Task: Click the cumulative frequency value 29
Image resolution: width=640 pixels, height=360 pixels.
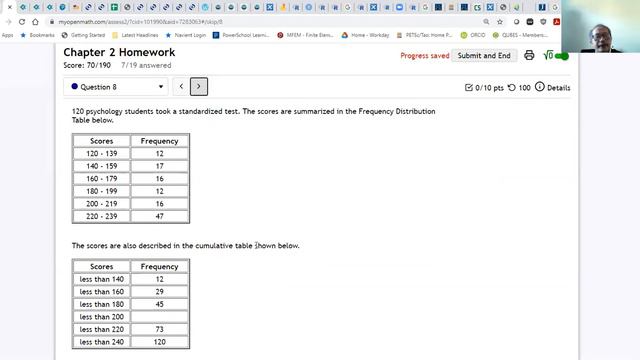Action: 159,292
